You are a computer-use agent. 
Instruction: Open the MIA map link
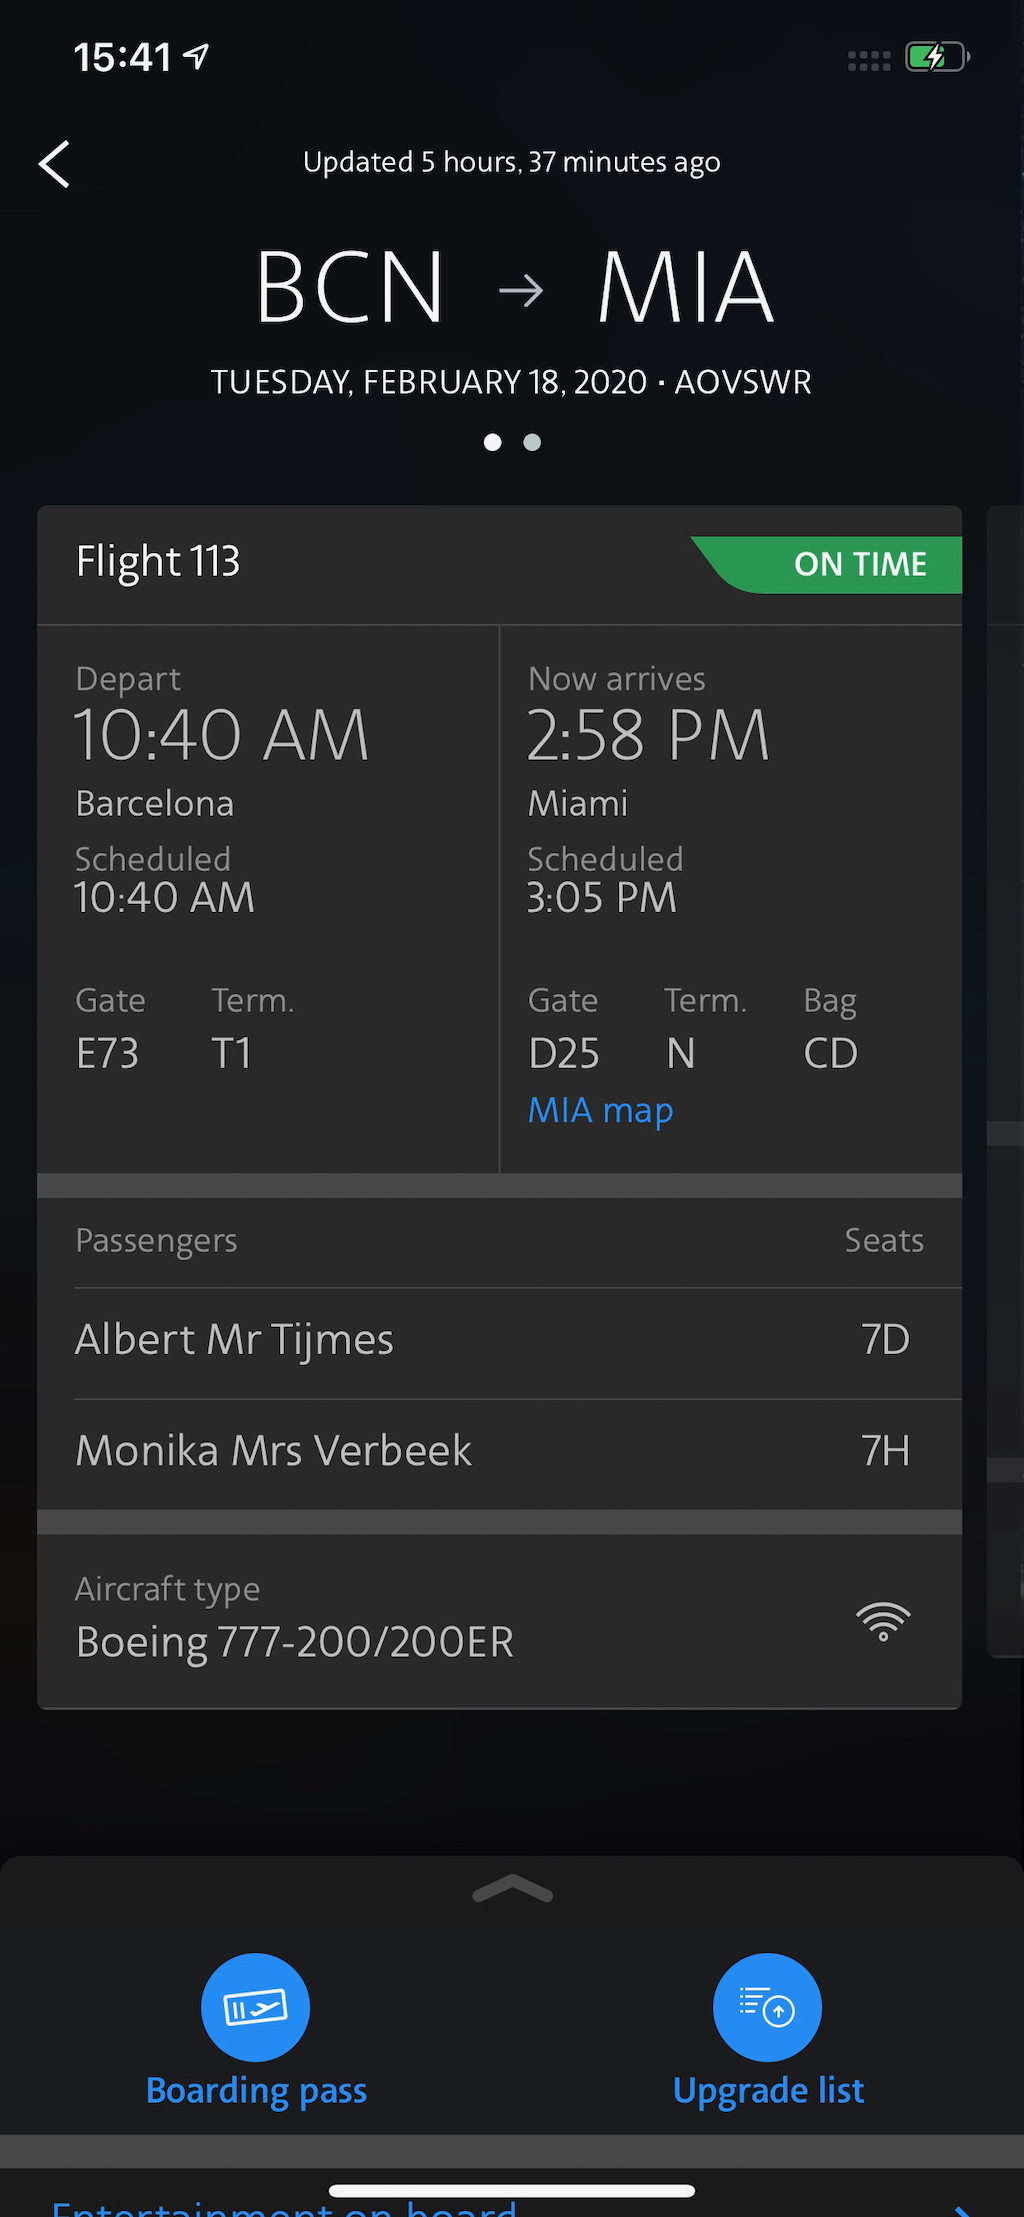coord(600,1110)
